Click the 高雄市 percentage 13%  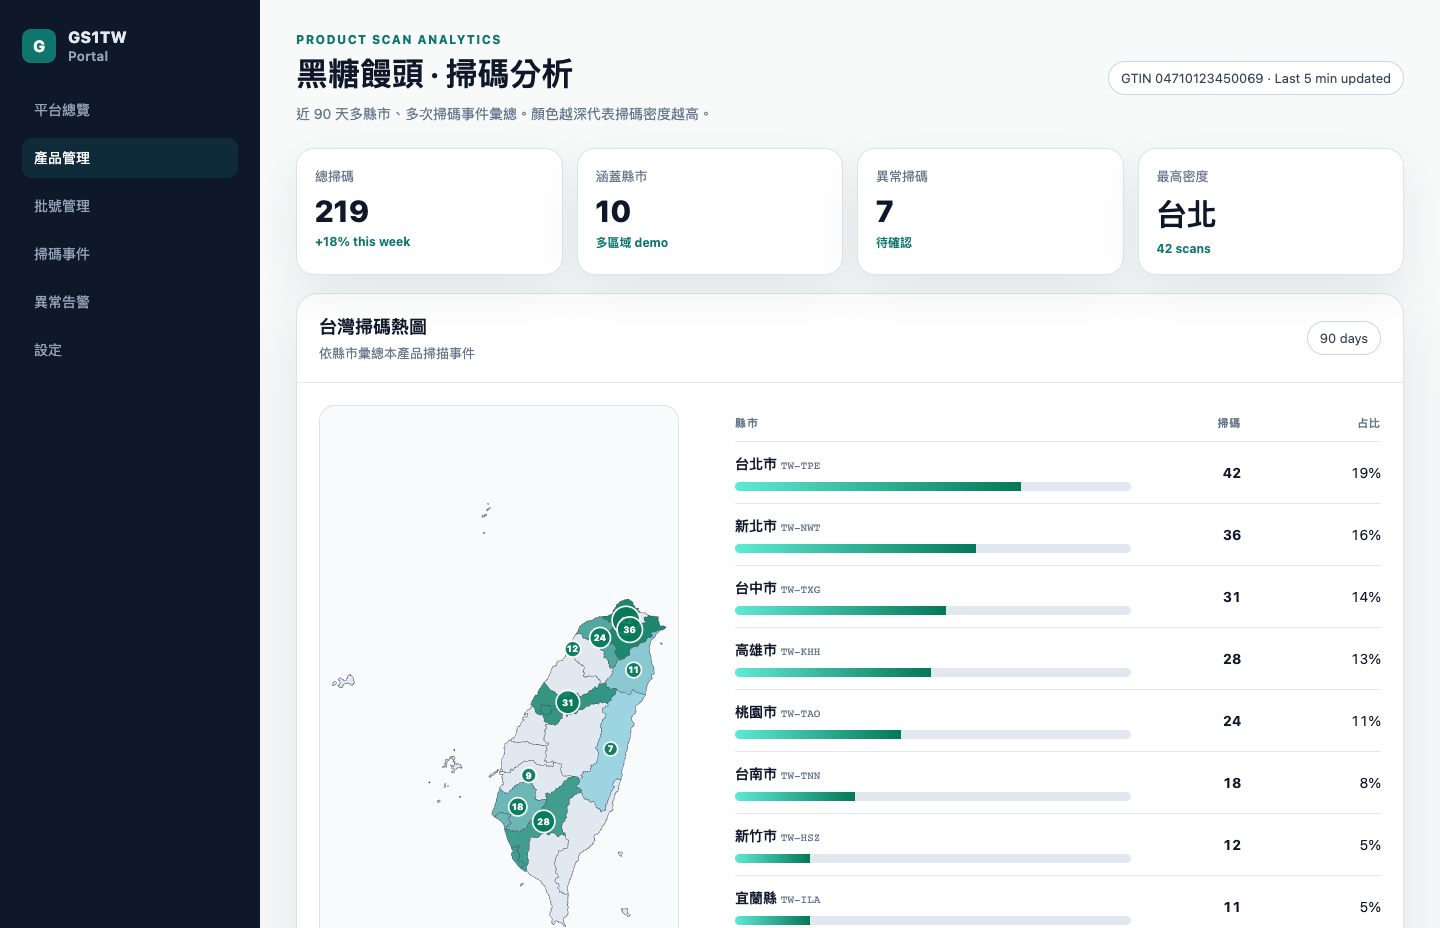1366,659
